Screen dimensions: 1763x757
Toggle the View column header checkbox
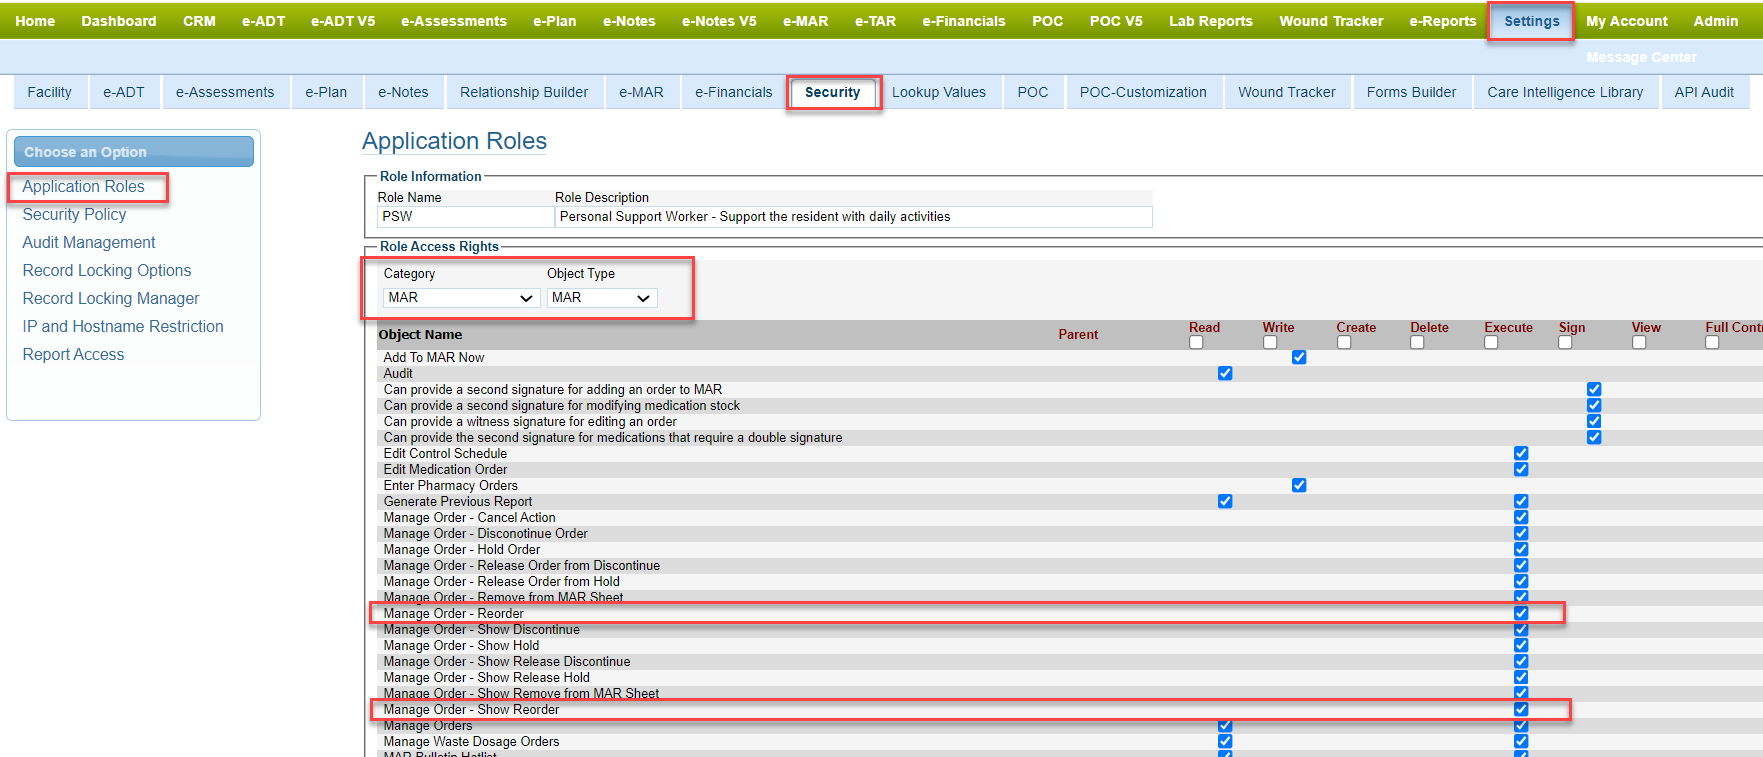pos(1639,342)
